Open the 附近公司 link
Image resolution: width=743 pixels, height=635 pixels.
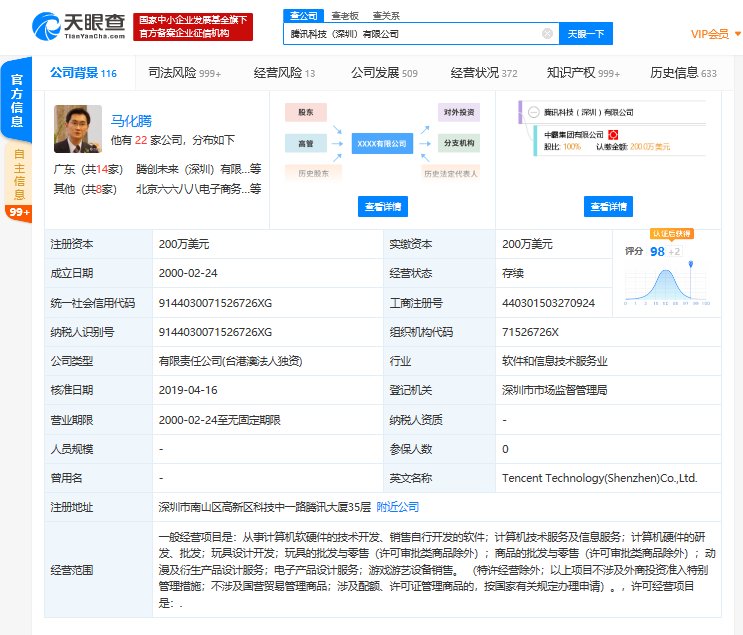(397, 507)
